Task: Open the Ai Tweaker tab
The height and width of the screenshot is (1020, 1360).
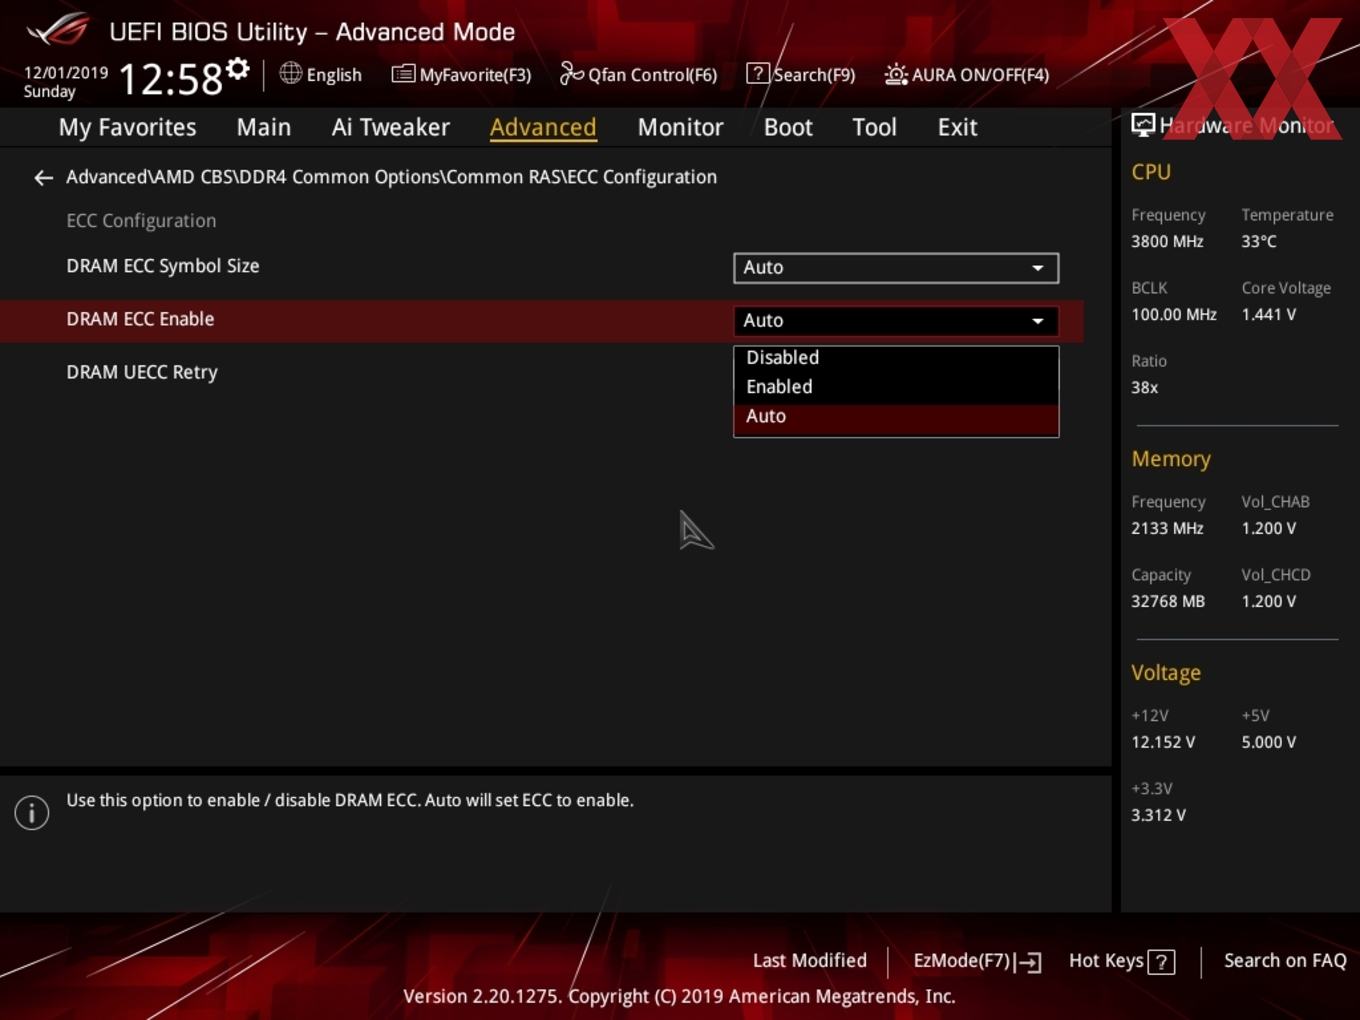Action: coord(390,127)
